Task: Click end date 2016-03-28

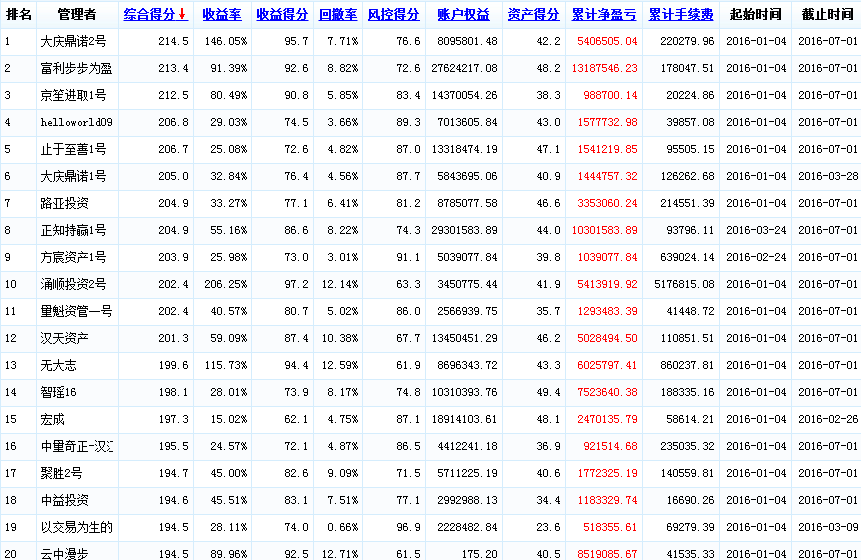Action: (x=828, y=176)
